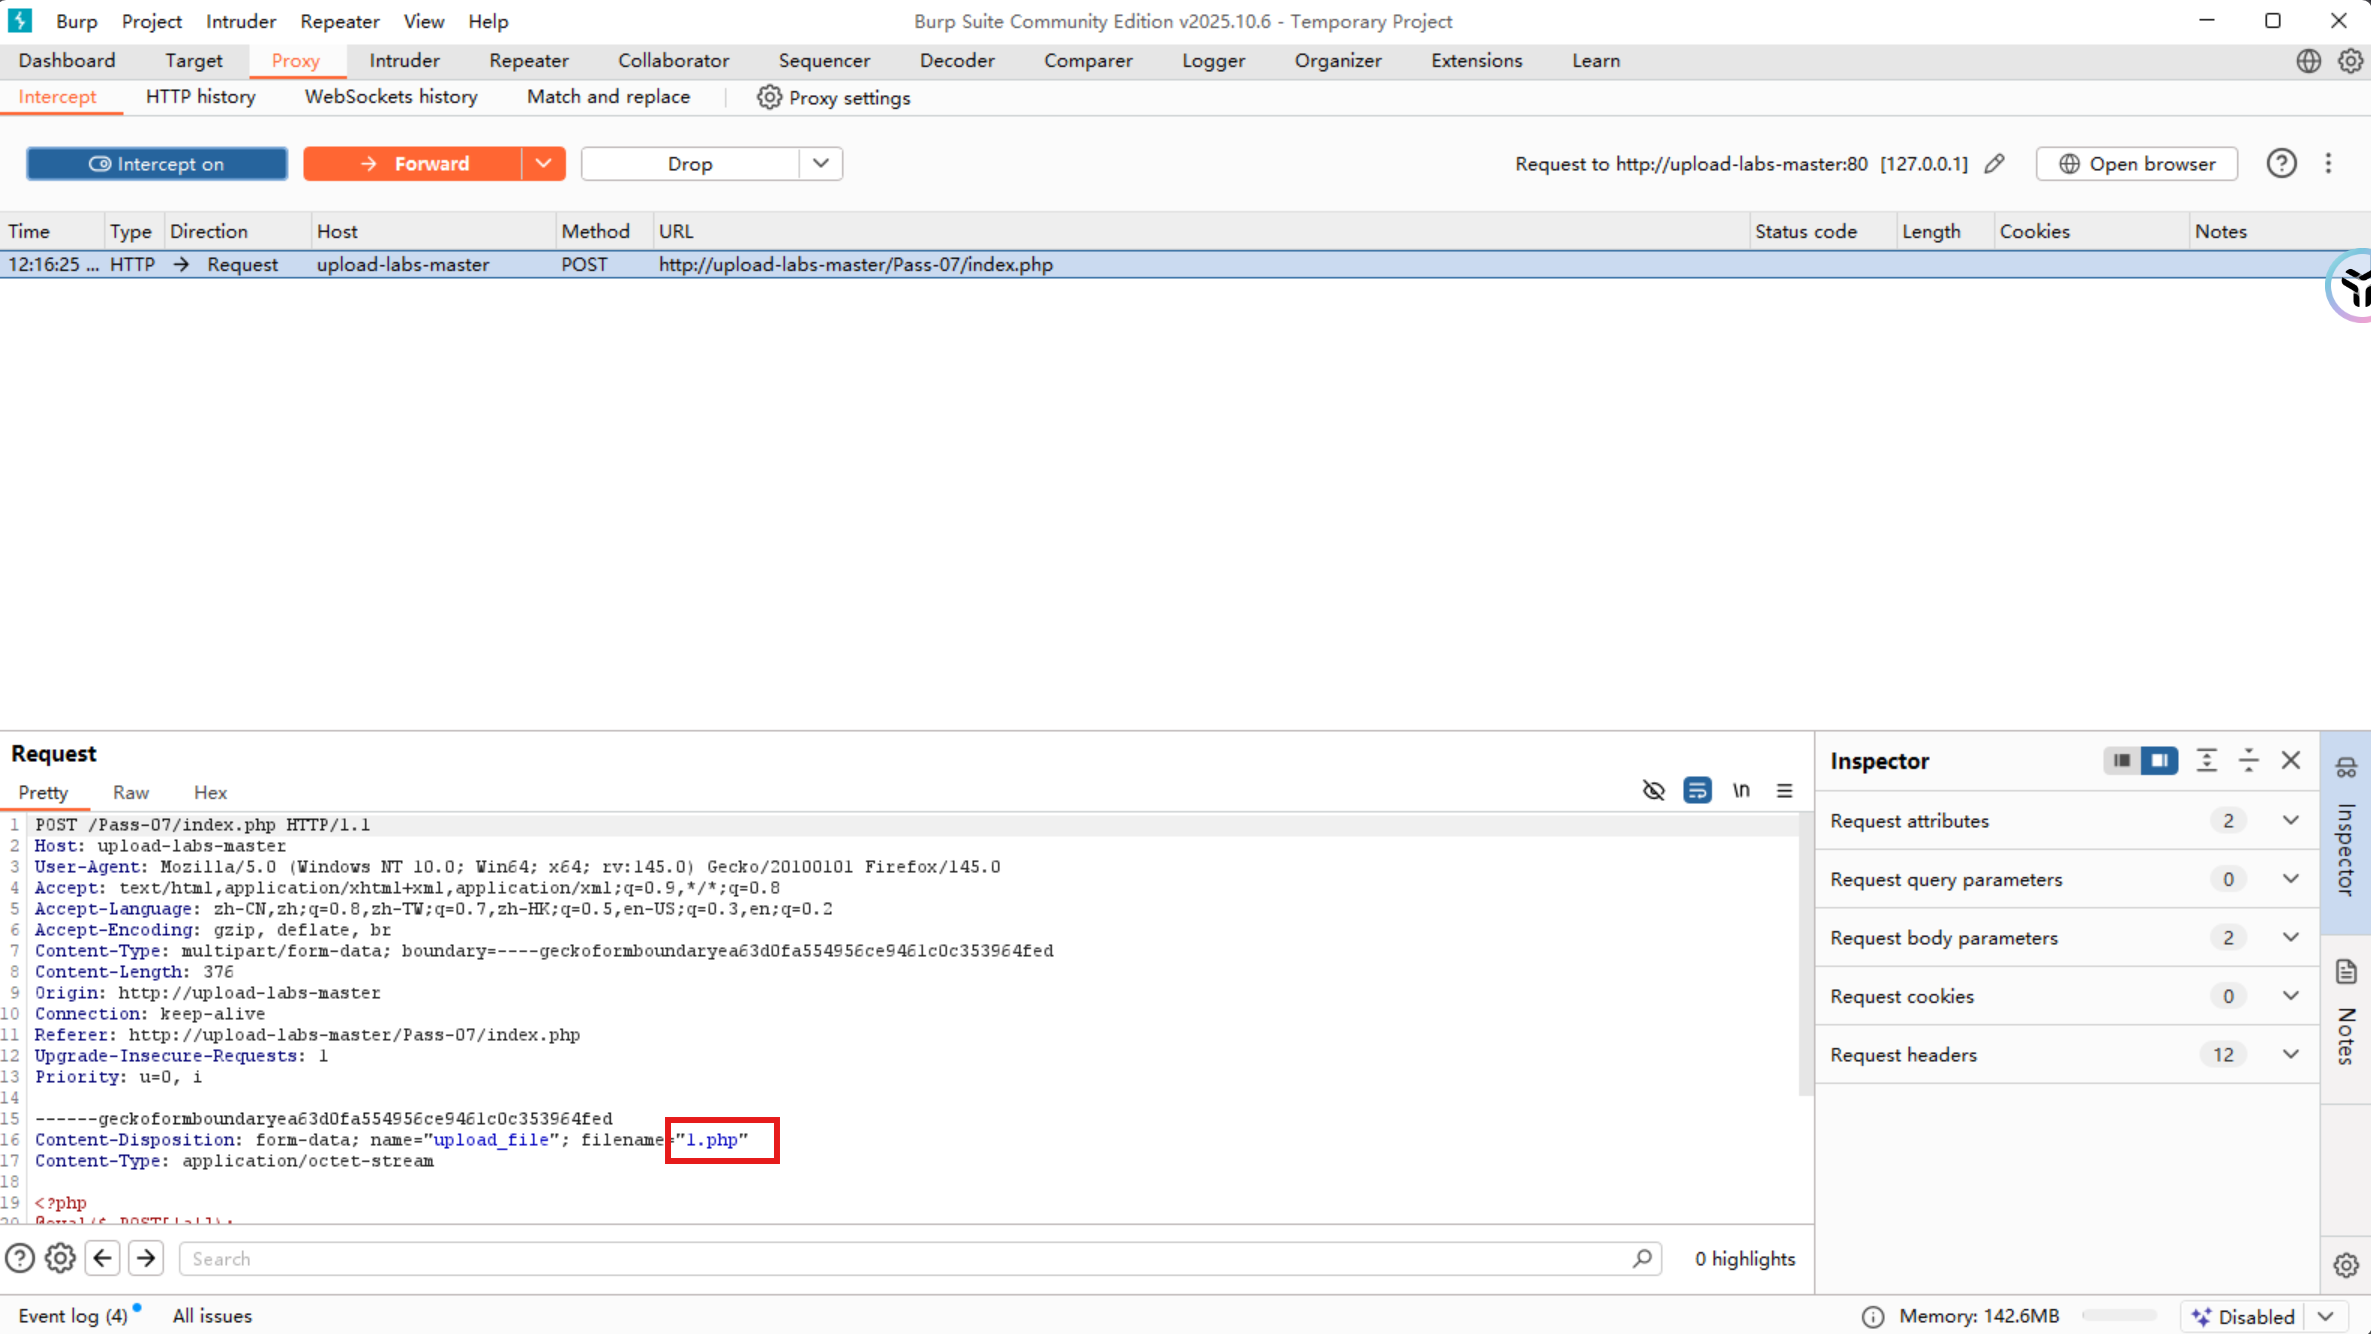Click the Proxy settings gear icon

click(768, 97)
